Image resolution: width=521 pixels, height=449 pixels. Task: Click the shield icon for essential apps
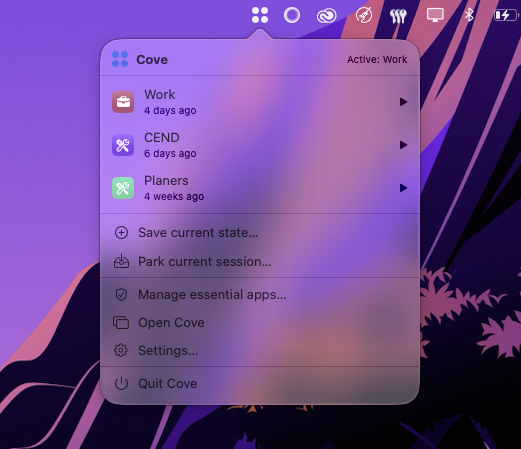tap(121, 295)
